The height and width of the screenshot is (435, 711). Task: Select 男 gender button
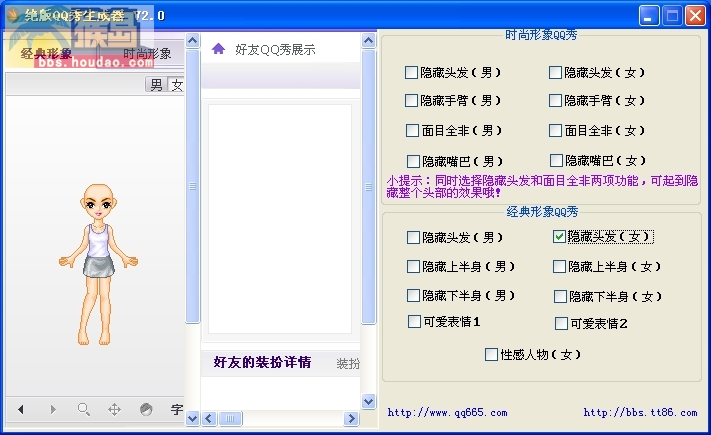pos(156,84)
